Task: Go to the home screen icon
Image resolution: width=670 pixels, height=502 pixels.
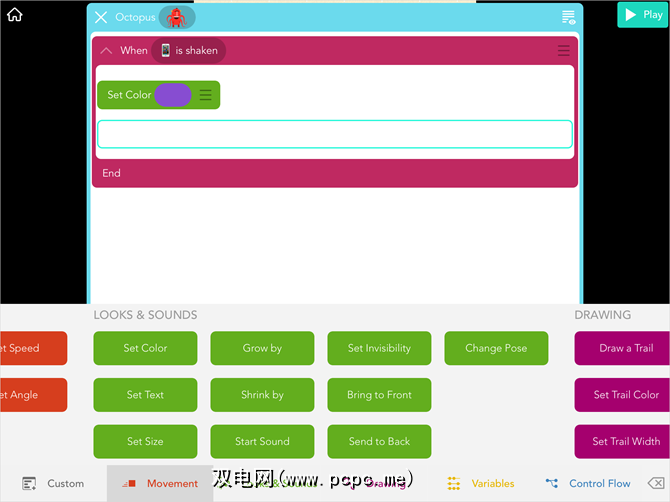Action: 15,15
